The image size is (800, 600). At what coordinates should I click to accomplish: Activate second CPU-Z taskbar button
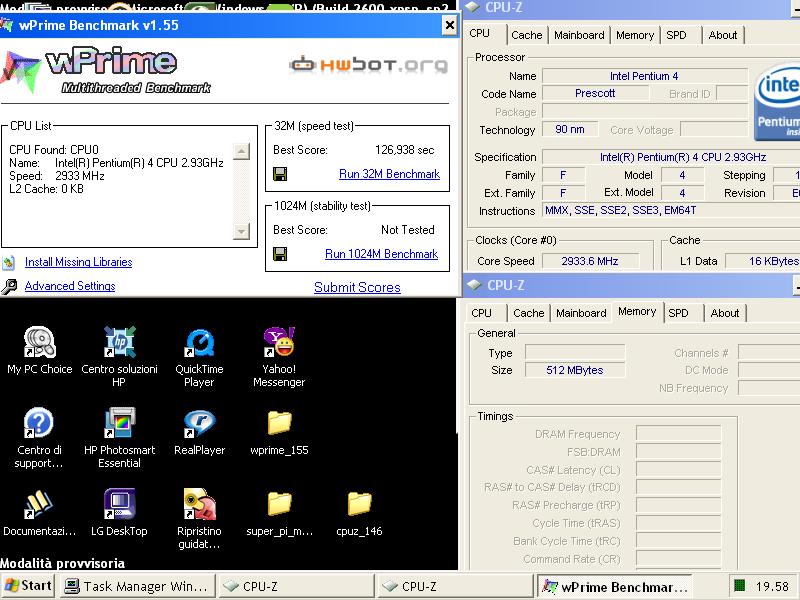click(x=456, y=586)
